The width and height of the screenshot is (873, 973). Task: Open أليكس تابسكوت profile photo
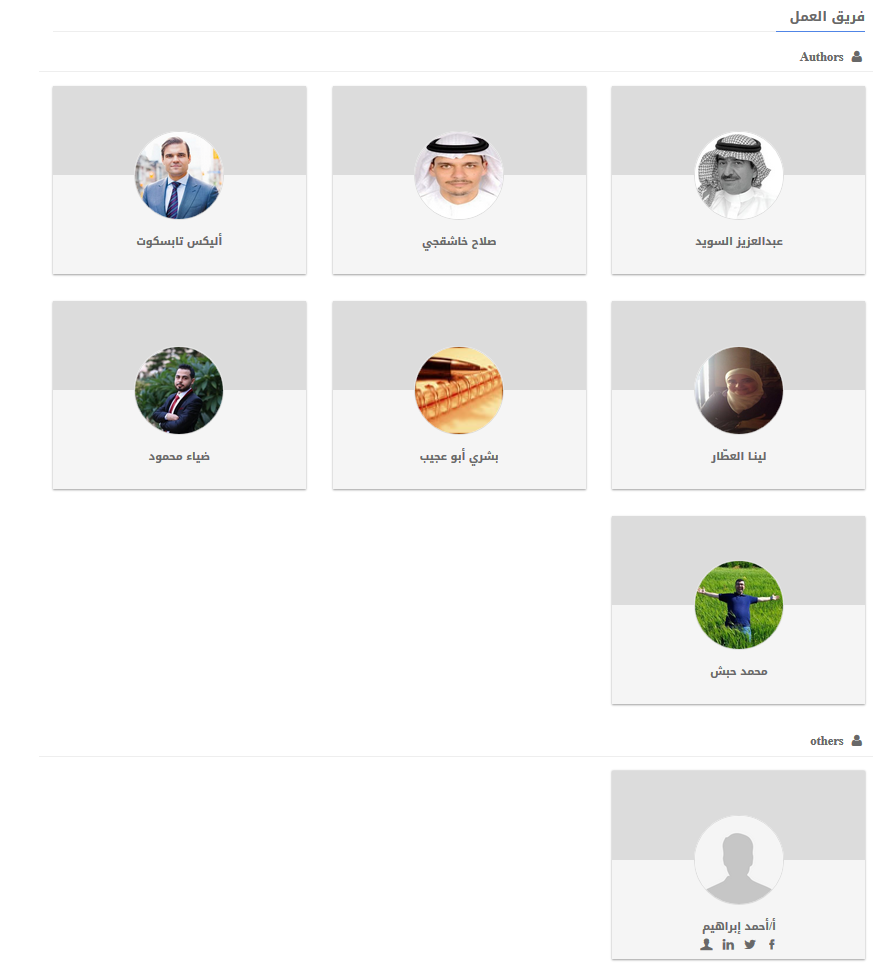pos(179,176)
